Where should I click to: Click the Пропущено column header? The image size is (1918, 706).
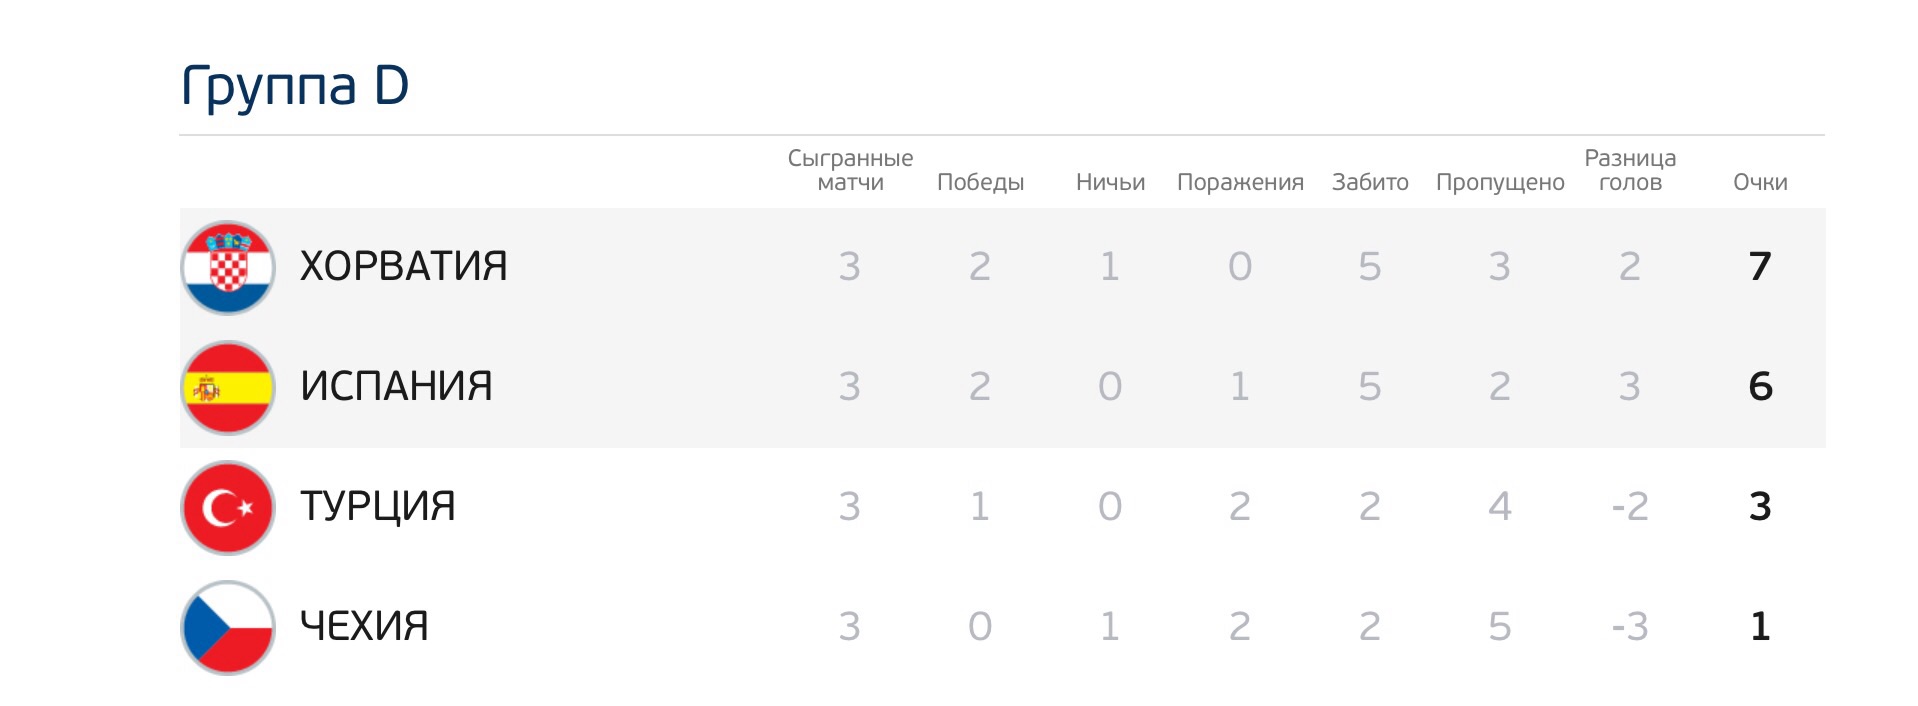click(x=1500, y=182)
